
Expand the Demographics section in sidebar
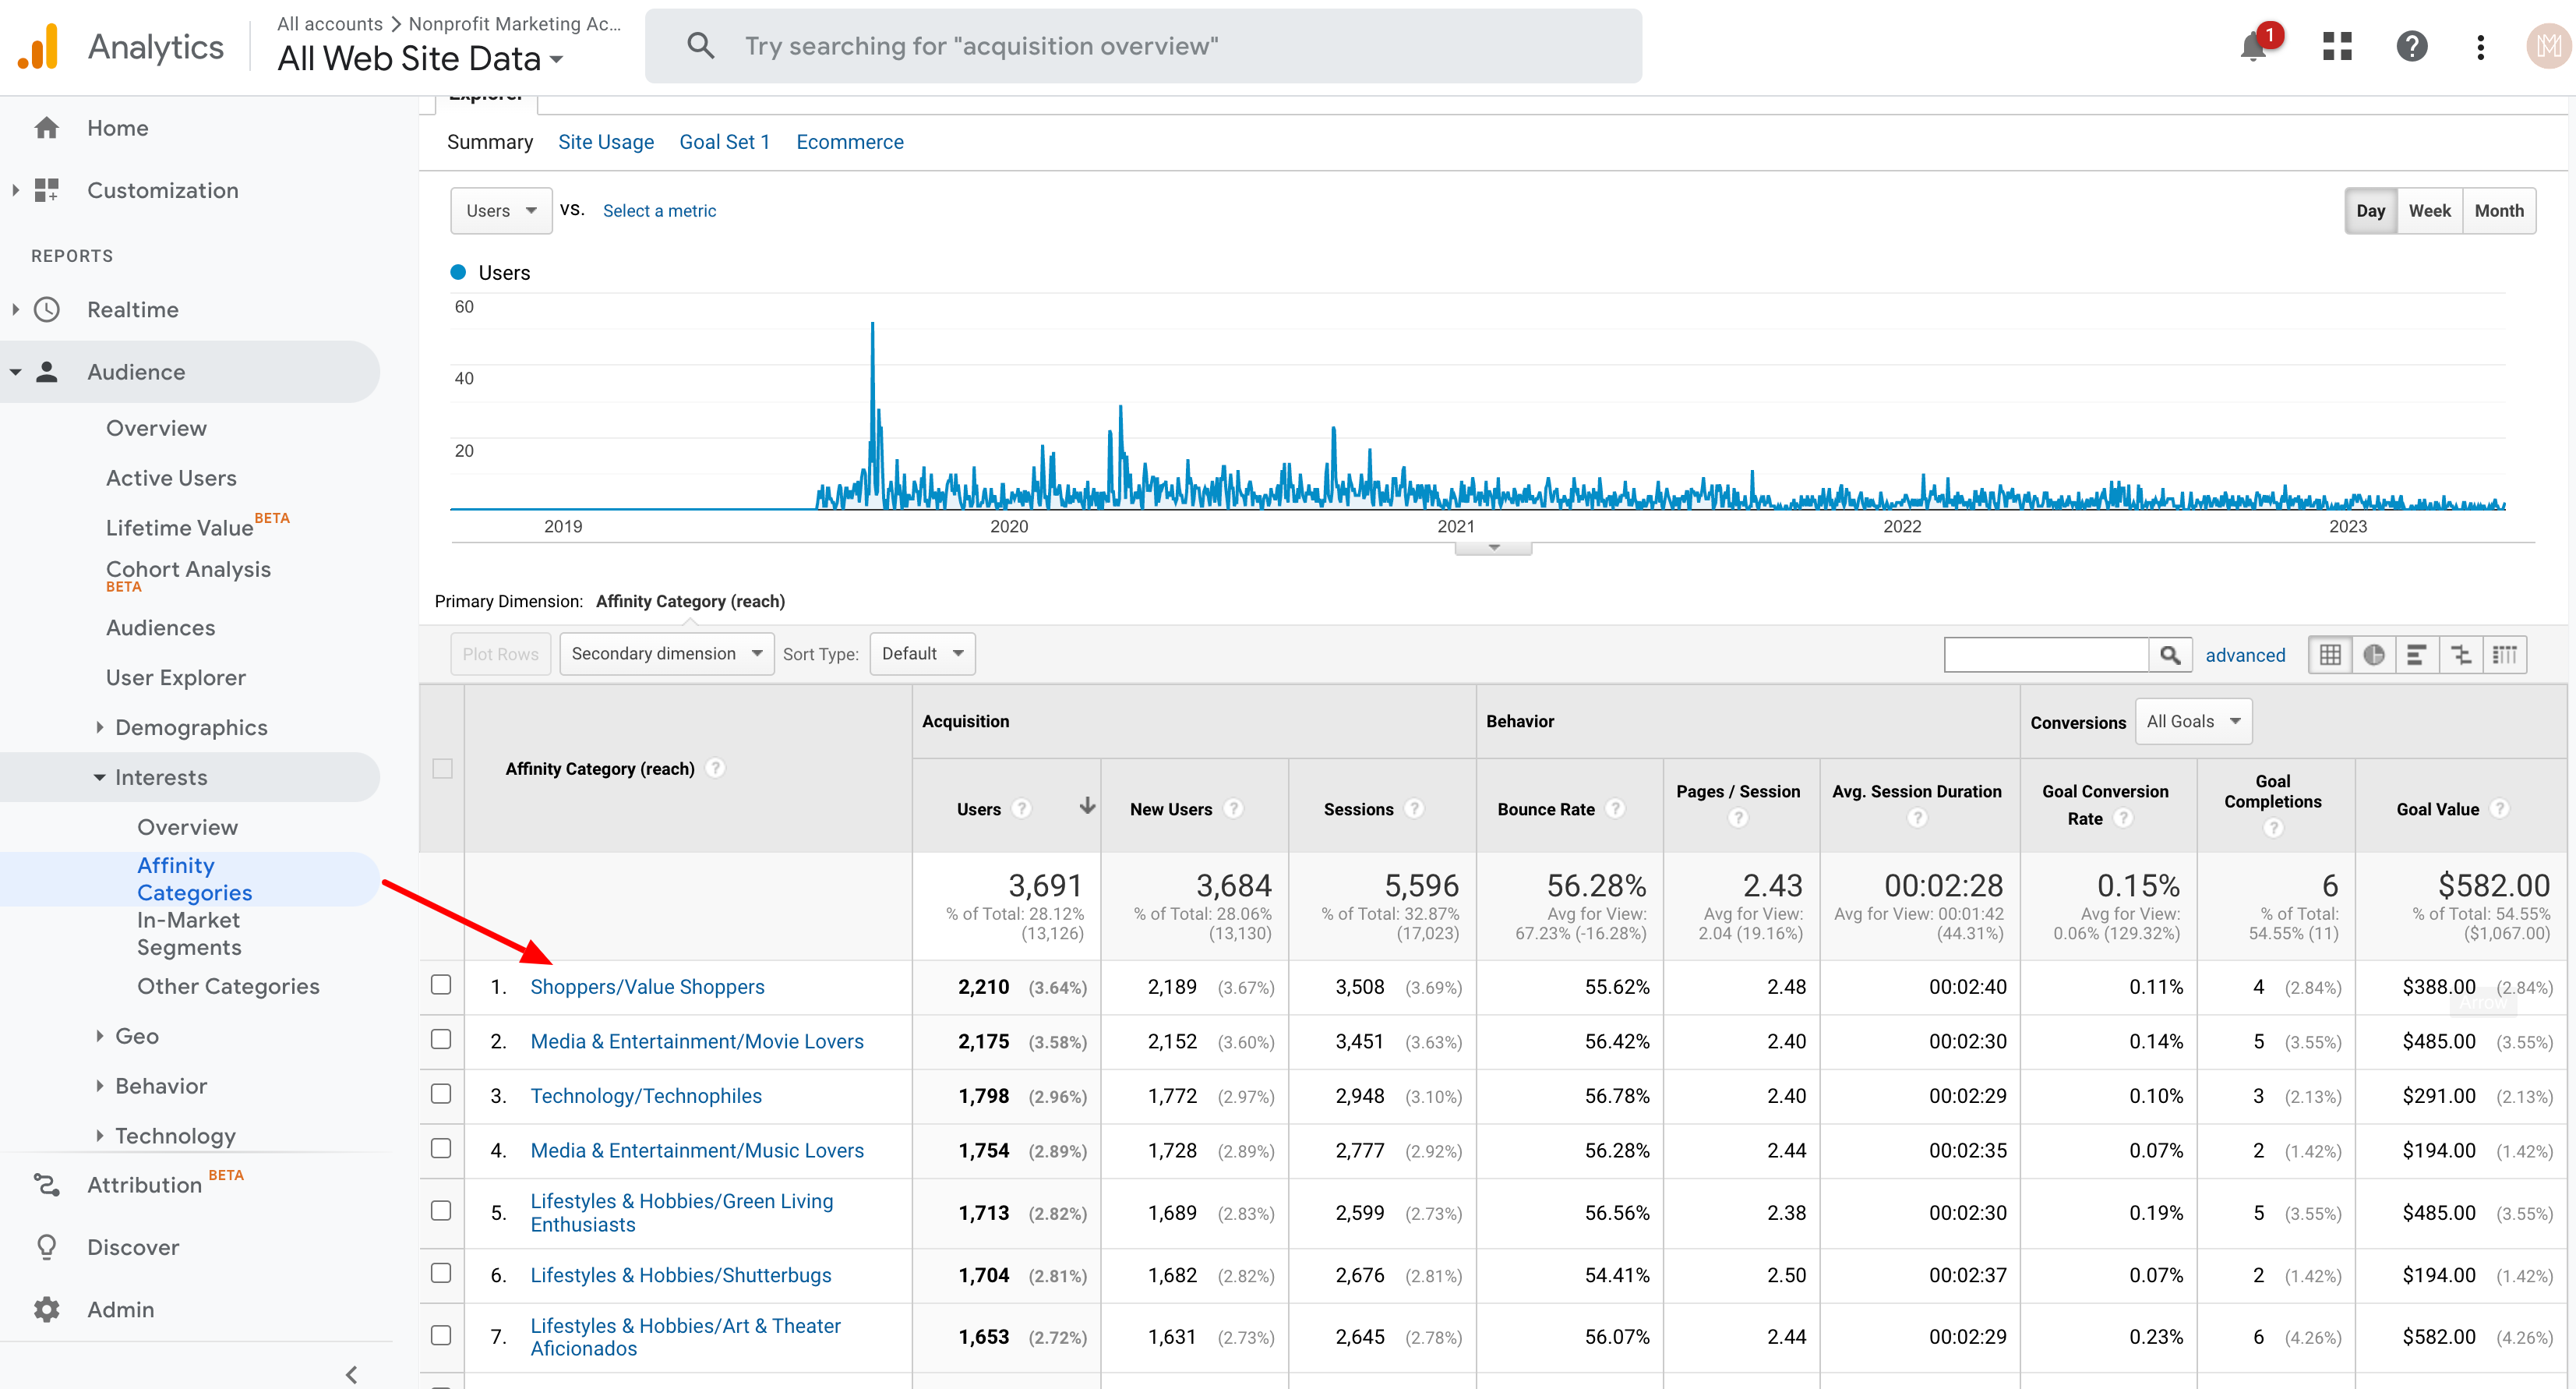click(190, 727)
